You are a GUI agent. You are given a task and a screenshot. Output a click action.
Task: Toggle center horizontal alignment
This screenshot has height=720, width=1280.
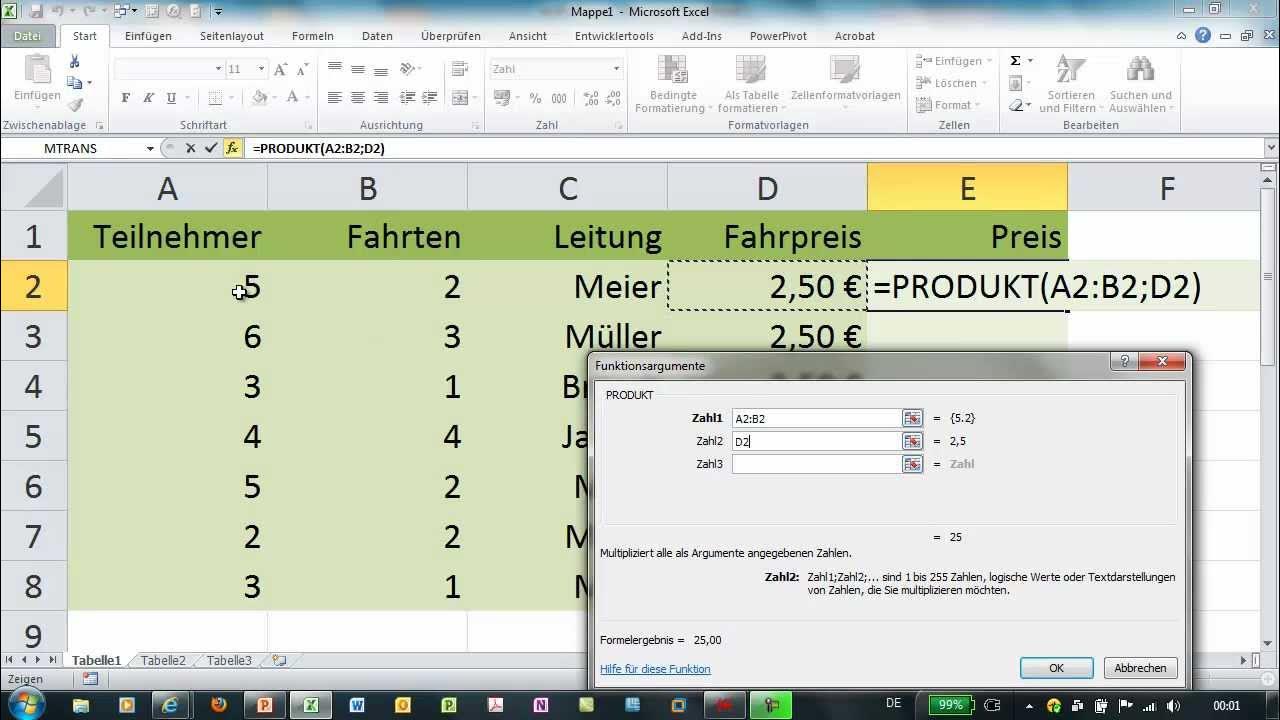click(x=358, y=98)
